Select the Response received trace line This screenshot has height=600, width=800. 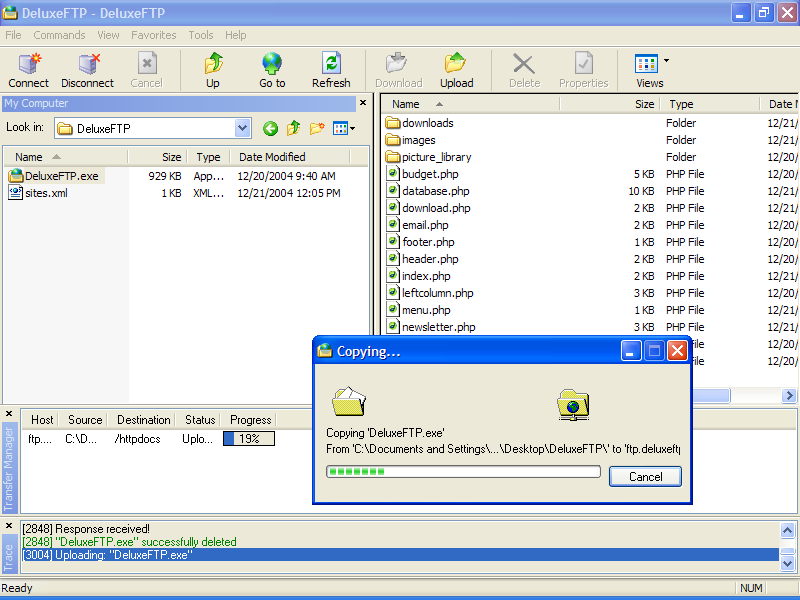[x=86, y=529]
